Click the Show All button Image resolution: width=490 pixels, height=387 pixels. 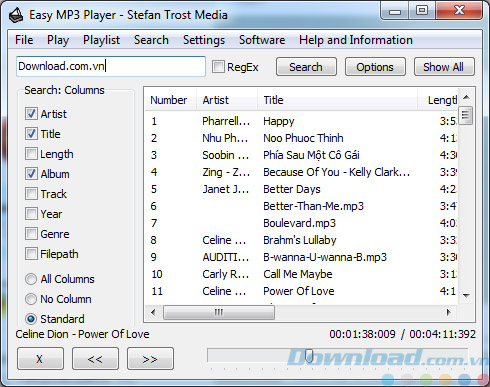[444, 67]
